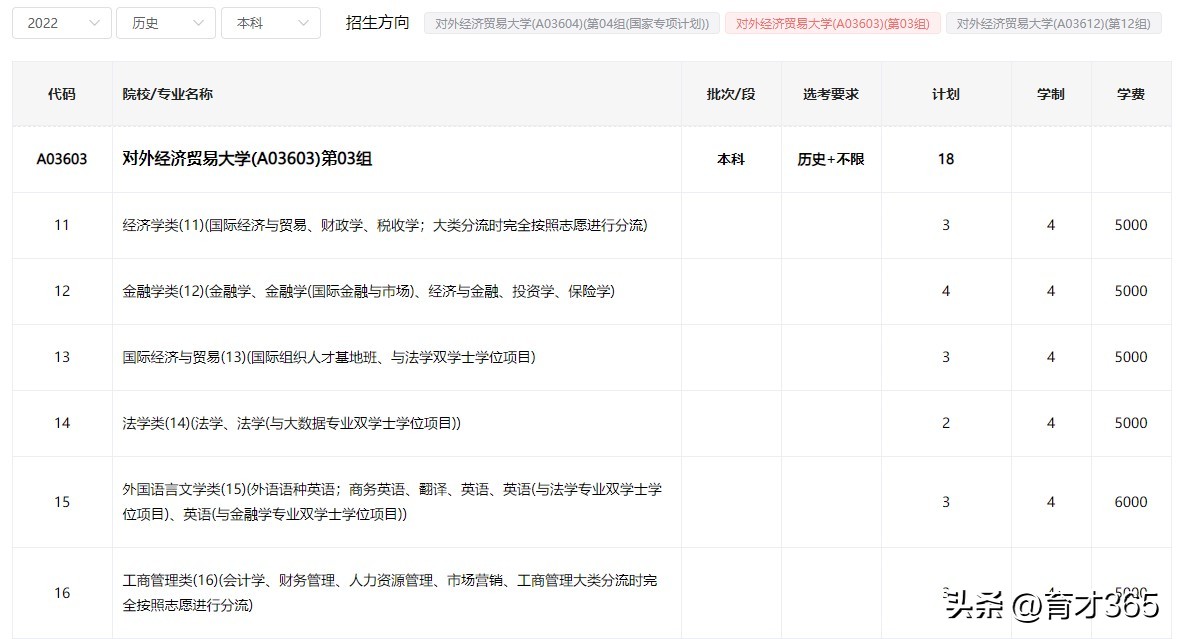Open the 经济学类(11) major row

click(x=383, y=225)
